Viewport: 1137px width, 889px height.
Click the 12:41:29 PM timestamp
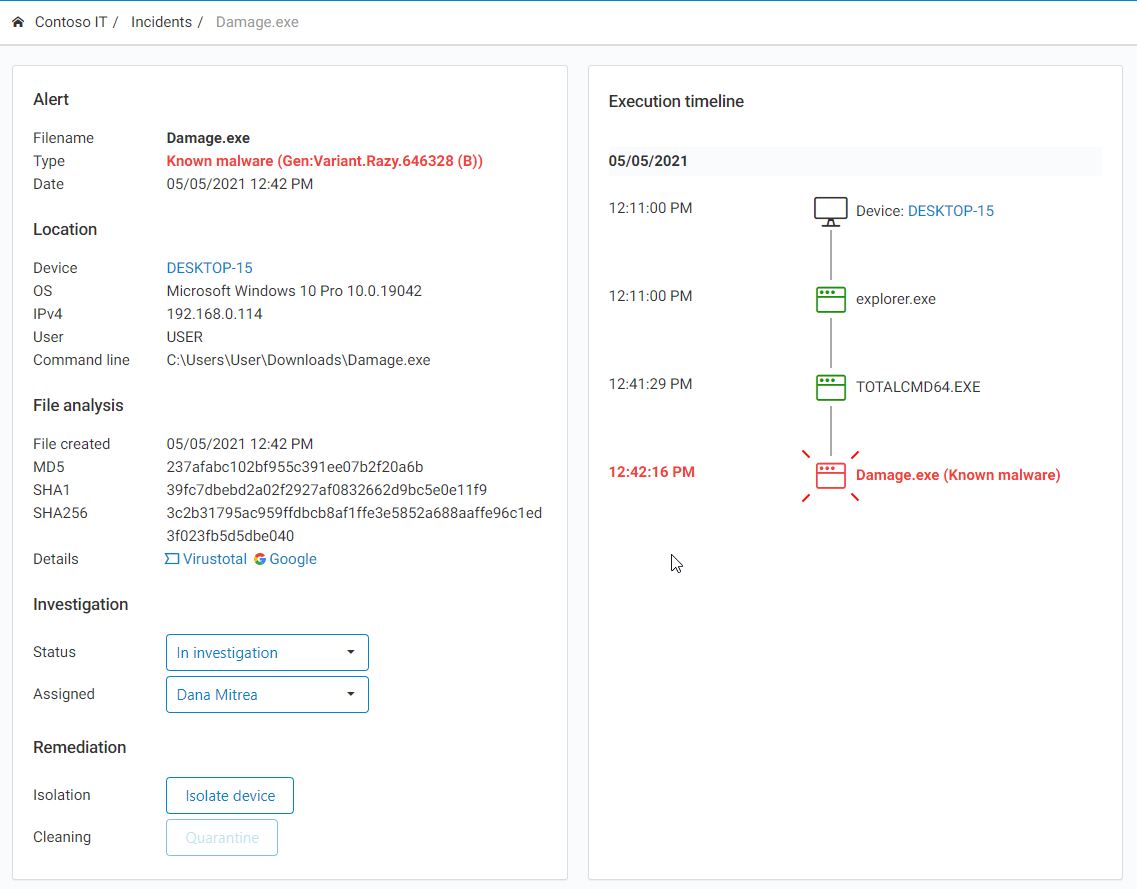click(x=650, y=384)
